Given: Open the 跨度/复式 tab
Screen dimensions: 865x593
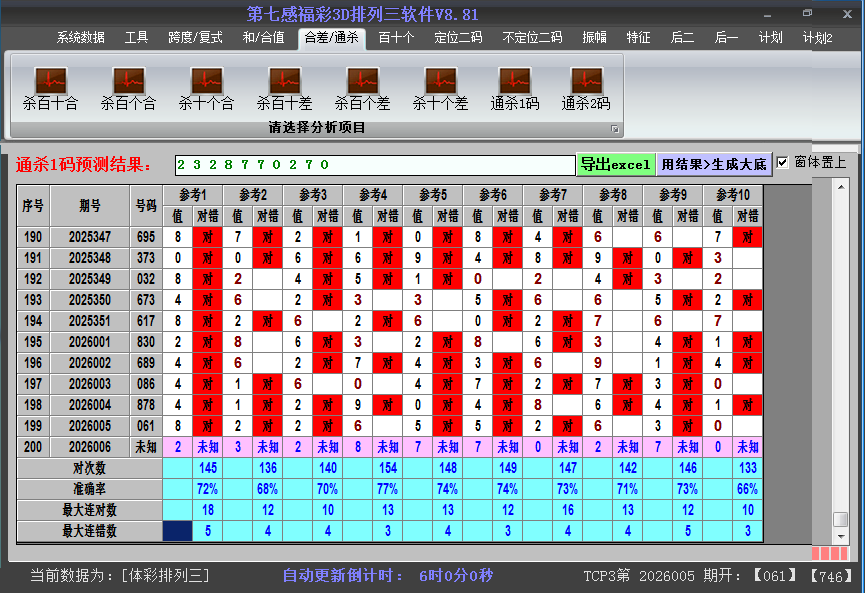Looking at the screenshot, I should [195, 38].
